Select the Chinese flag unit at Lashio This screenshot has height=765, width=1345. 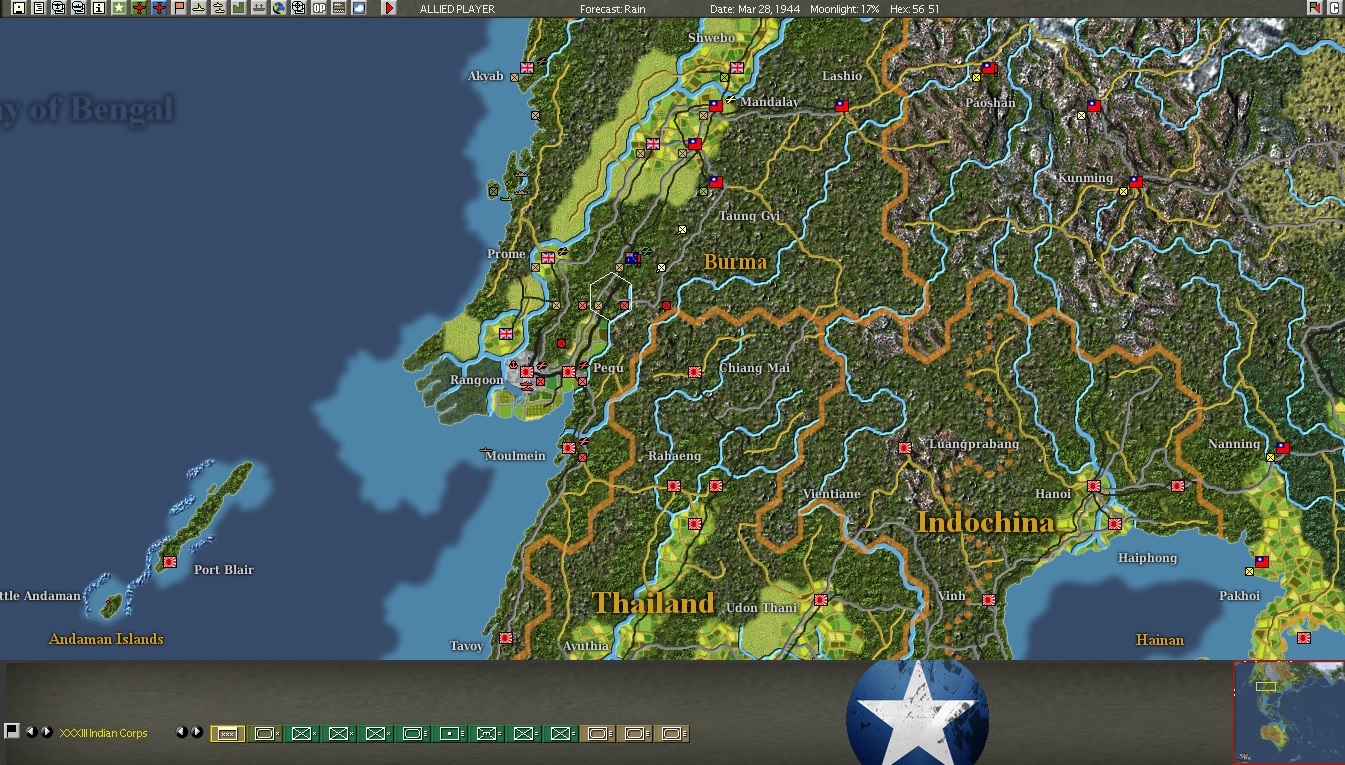tap(841, 105)
